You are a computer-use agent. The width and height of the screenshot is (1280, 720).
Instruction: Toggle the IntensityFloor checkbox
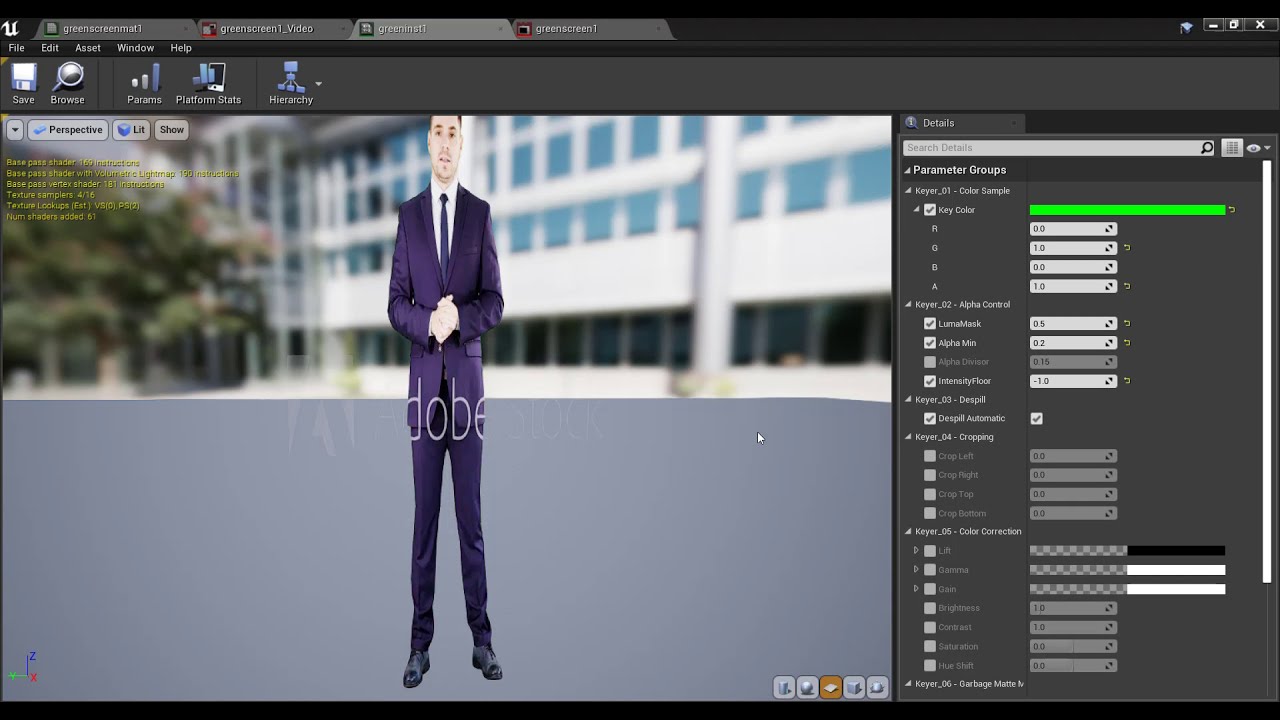click(x=930, y=381)
